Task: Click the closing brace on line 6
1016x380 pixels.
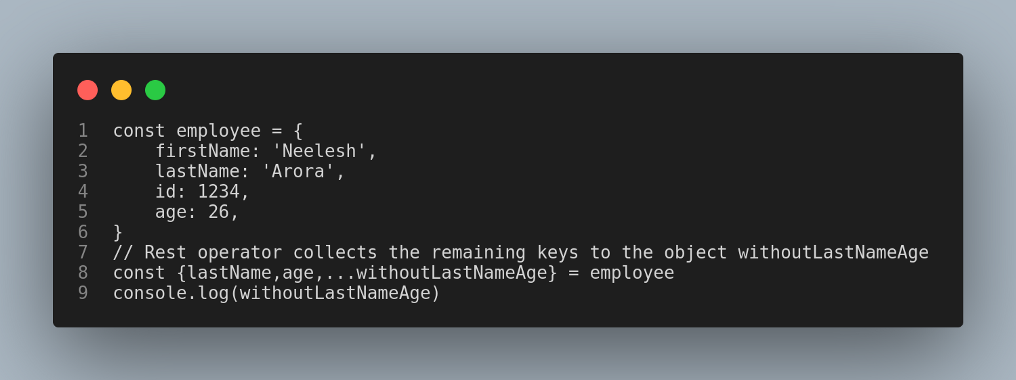Action: [118, 232]
